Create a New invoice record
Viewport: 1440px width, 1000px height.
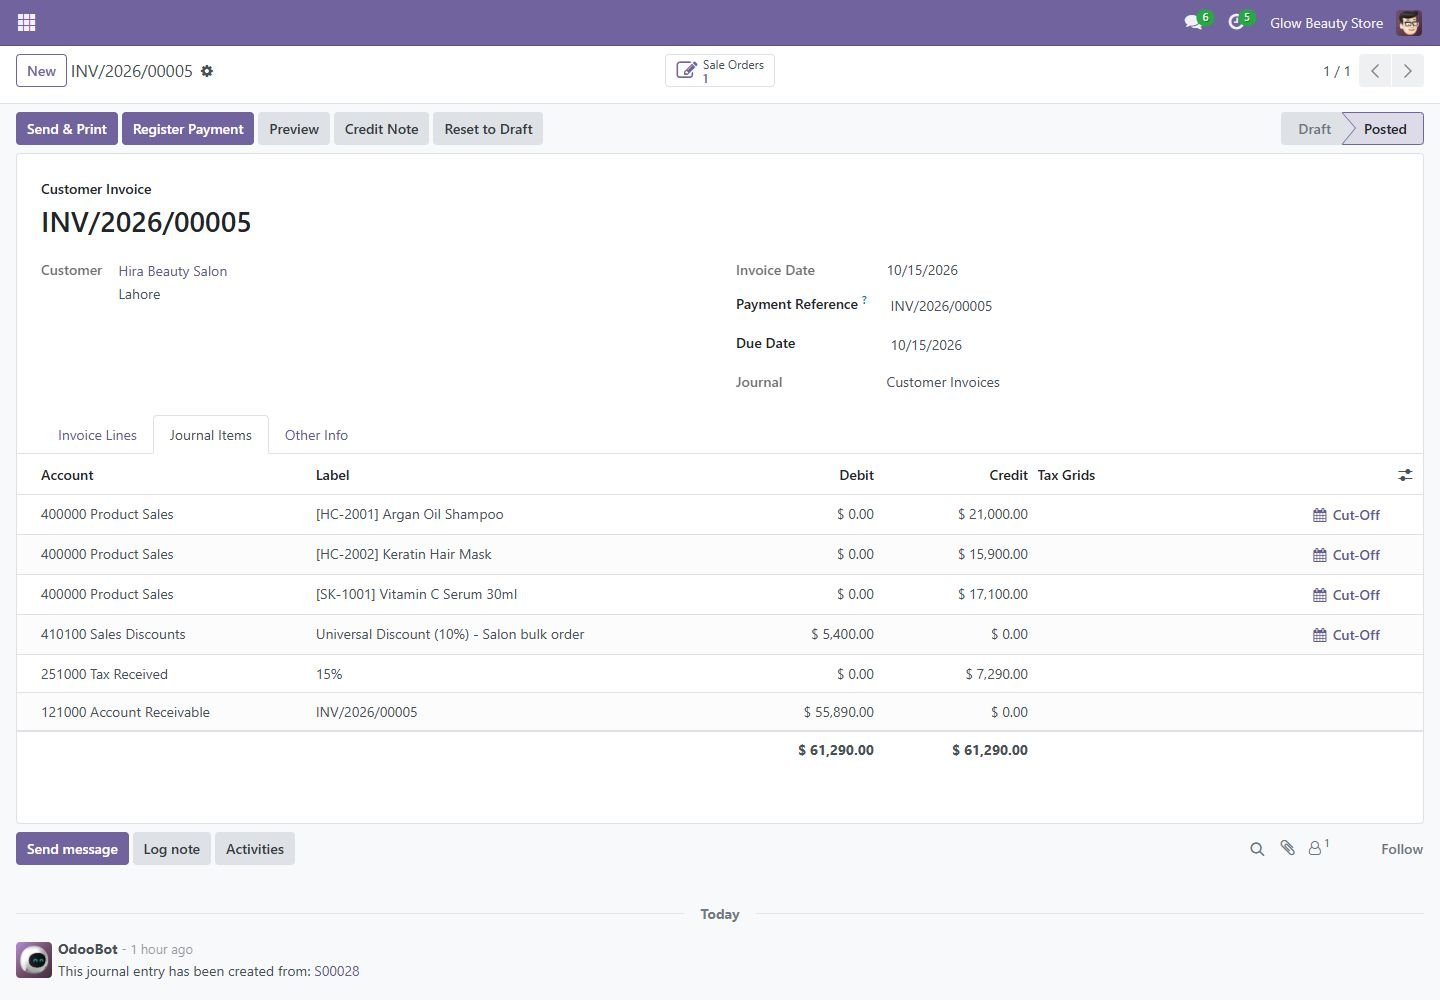41,71
